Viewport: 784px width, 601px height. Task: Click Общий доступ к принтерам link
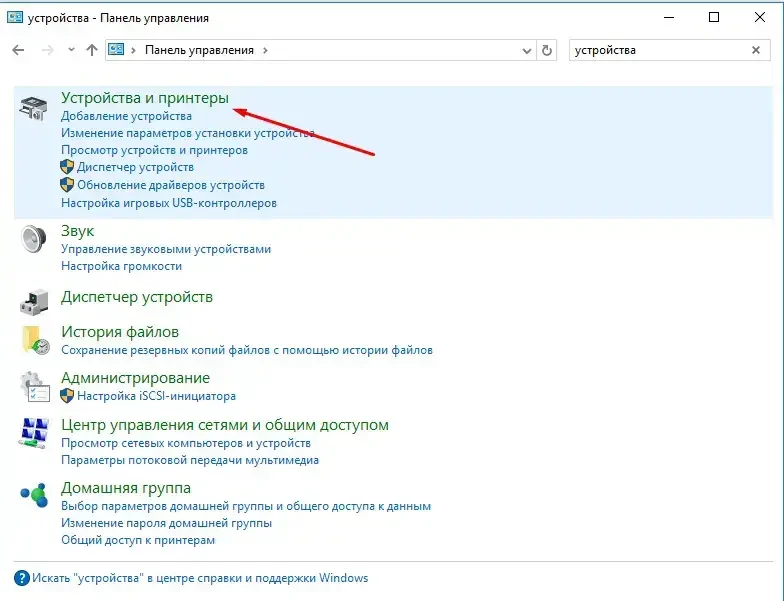138,540
